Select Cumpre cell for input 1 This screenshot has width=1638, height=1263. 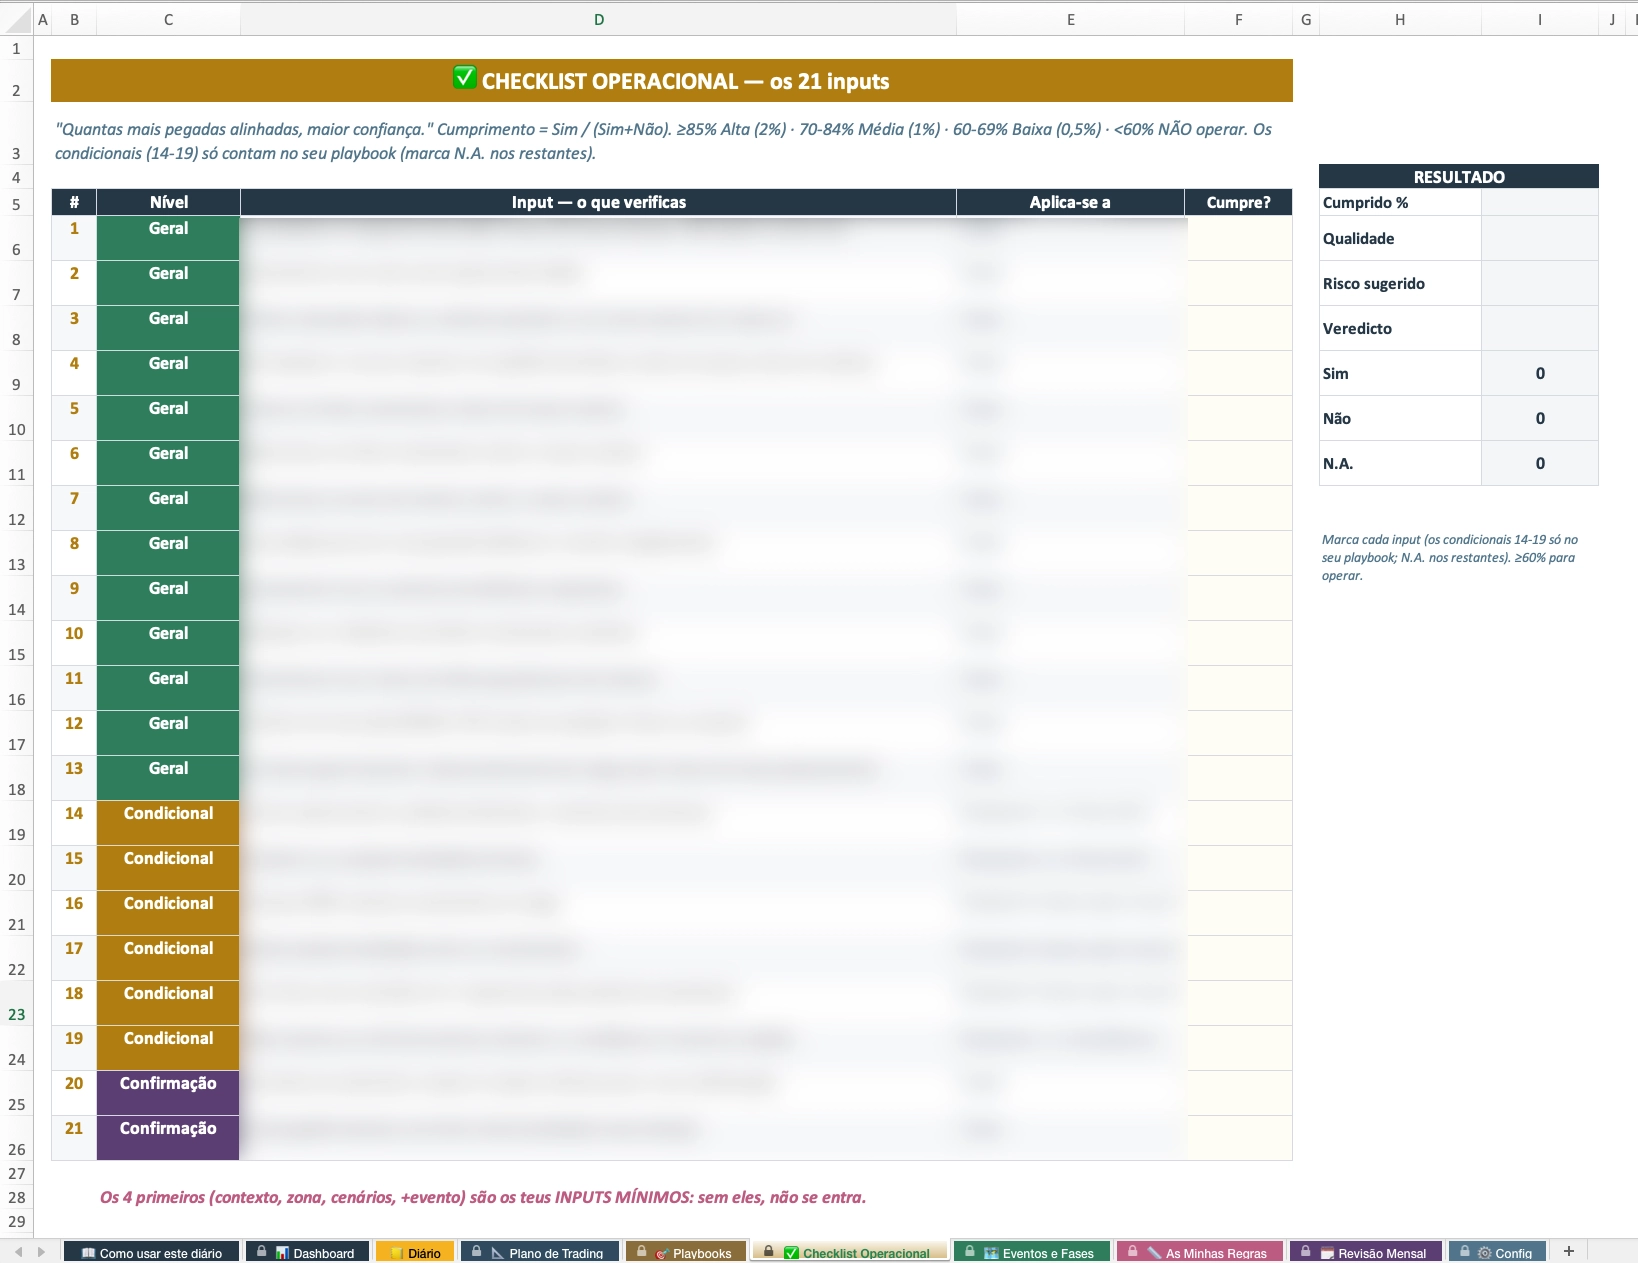pyautogui.click(x=1239, y=238)
